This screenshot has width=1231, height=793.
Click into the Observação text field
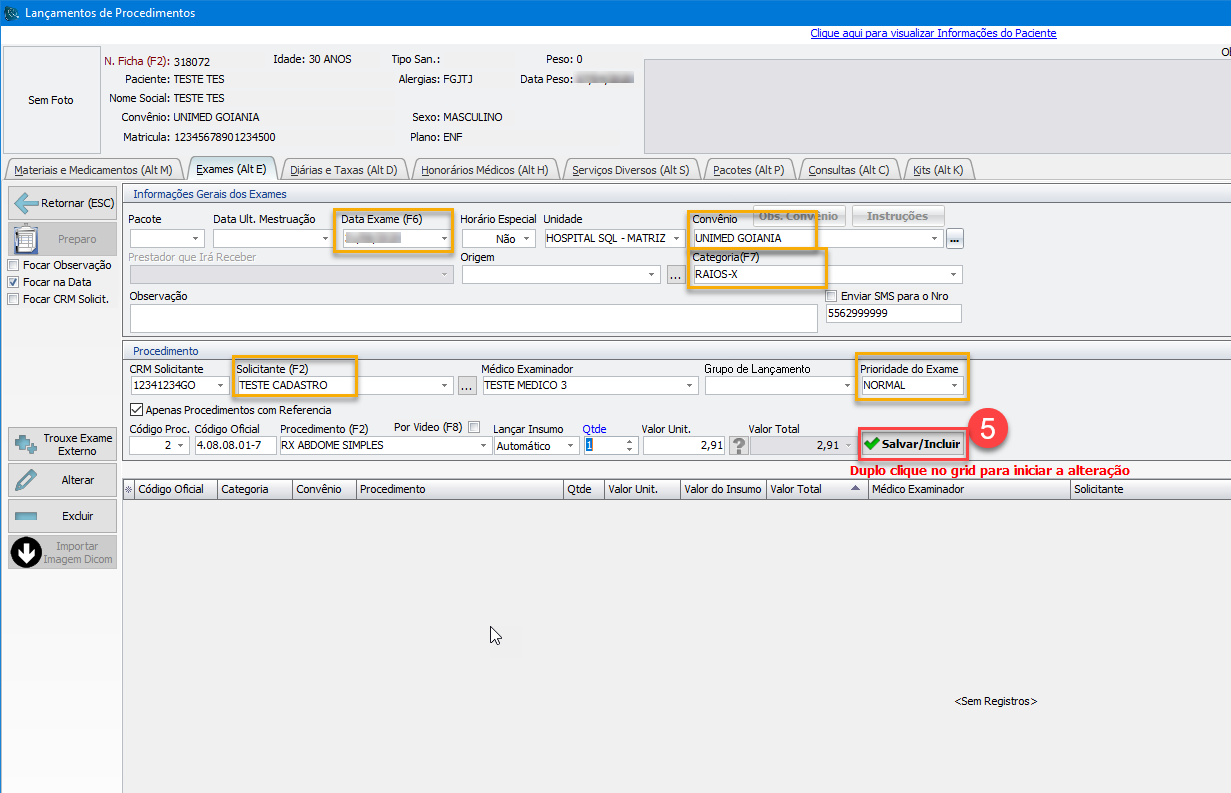coord(472,318)
